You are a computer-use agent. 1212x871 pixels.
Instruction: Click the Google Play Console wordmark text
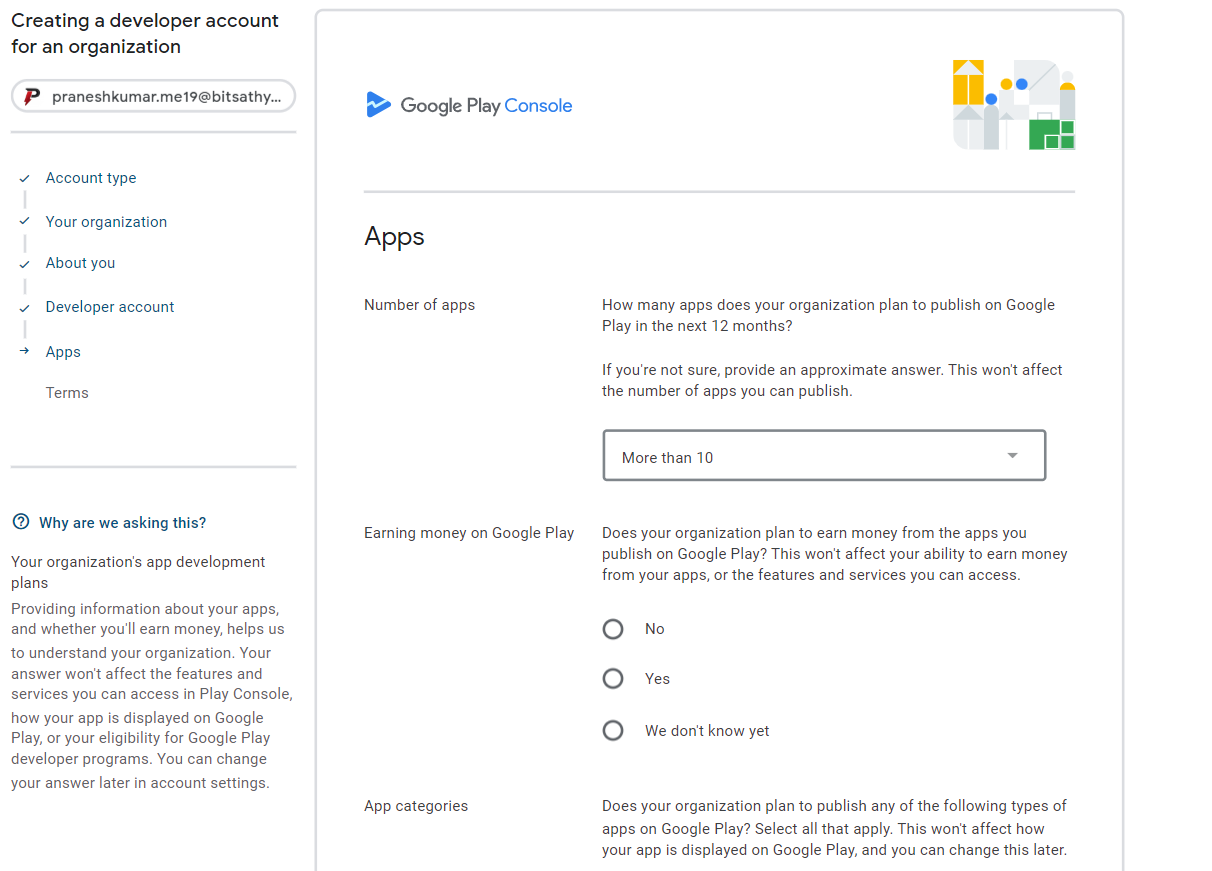tap(486, 105)
